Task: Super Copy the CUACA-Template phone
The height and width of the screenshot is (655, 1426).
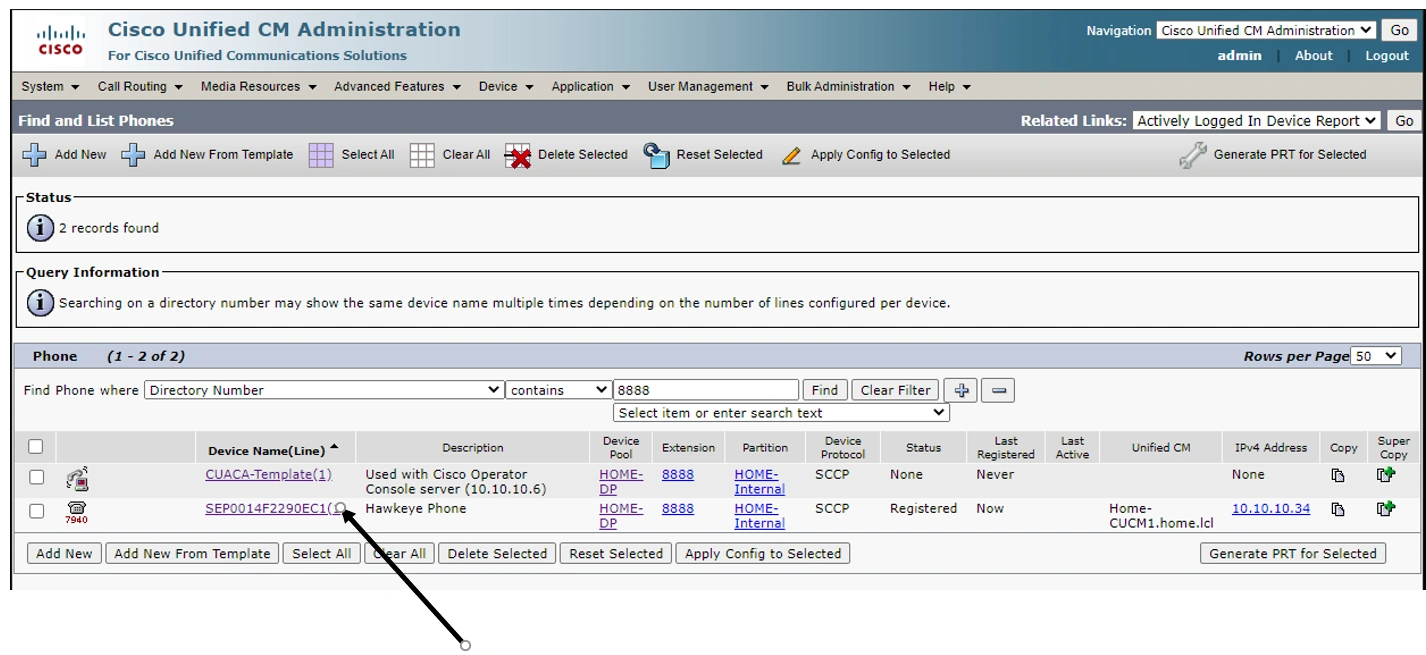Action: [x=1386, y=475]
